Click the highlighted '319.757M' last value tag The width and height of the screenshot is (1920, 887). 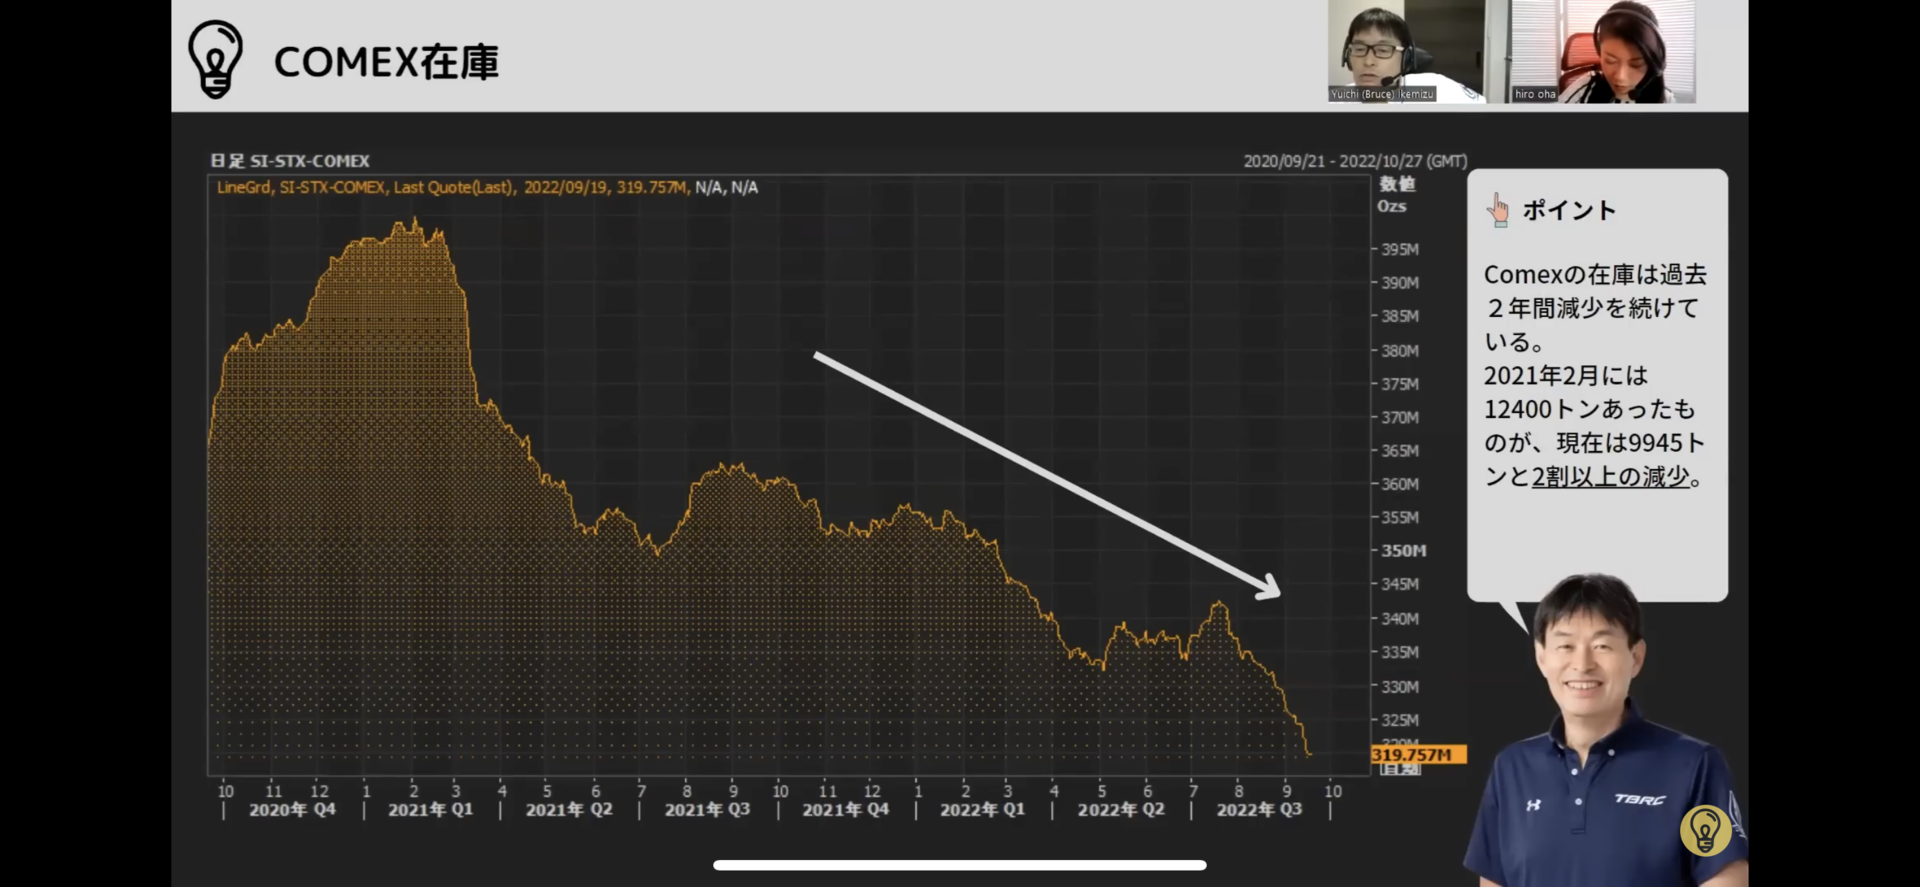[1418, 754]
